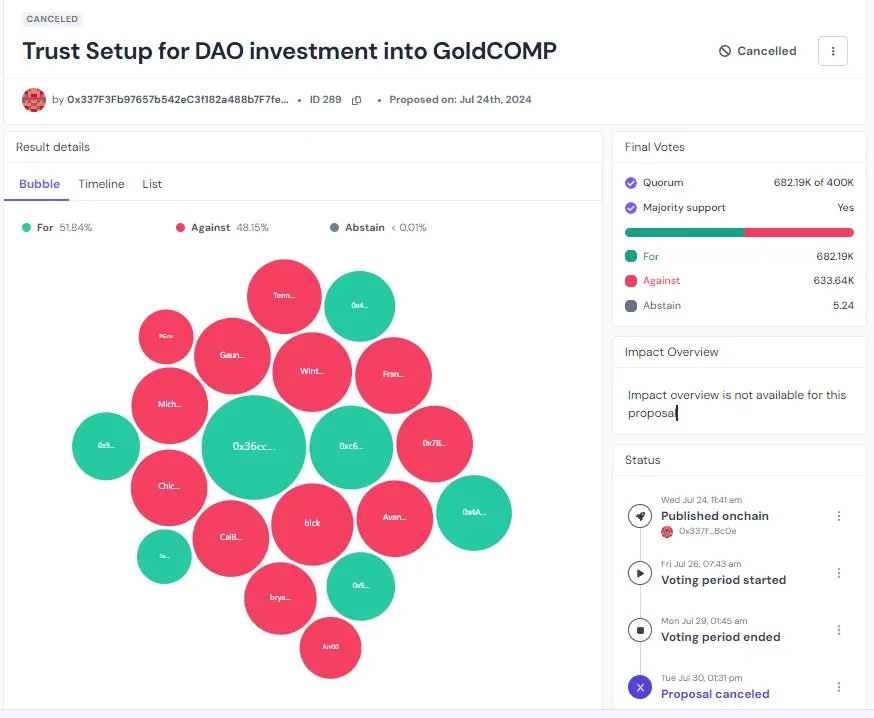Click the proposer avatar icon
The height and width of the screenshot is (718, 874).
[34, 100]
